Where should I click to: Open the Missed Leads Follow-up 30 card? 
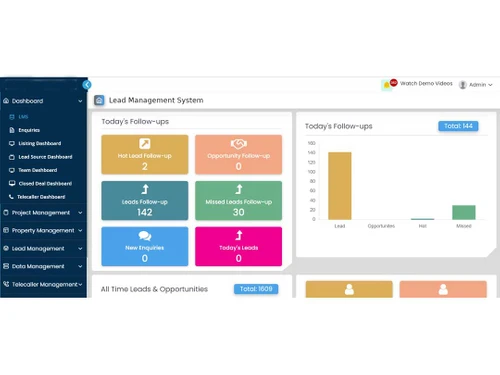[239, 200]
